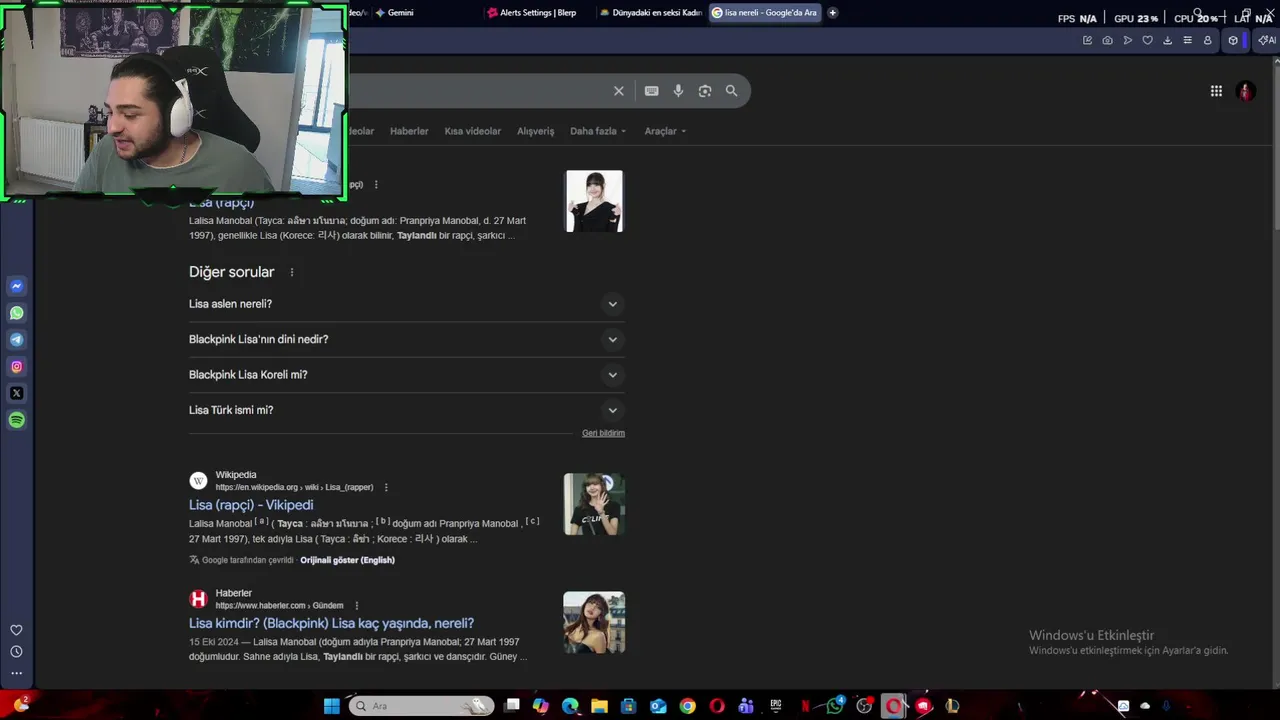This screenshot has height=720, width=1280.
Task: Open Microsoft Edge from the taskbar
Action: 570,706
